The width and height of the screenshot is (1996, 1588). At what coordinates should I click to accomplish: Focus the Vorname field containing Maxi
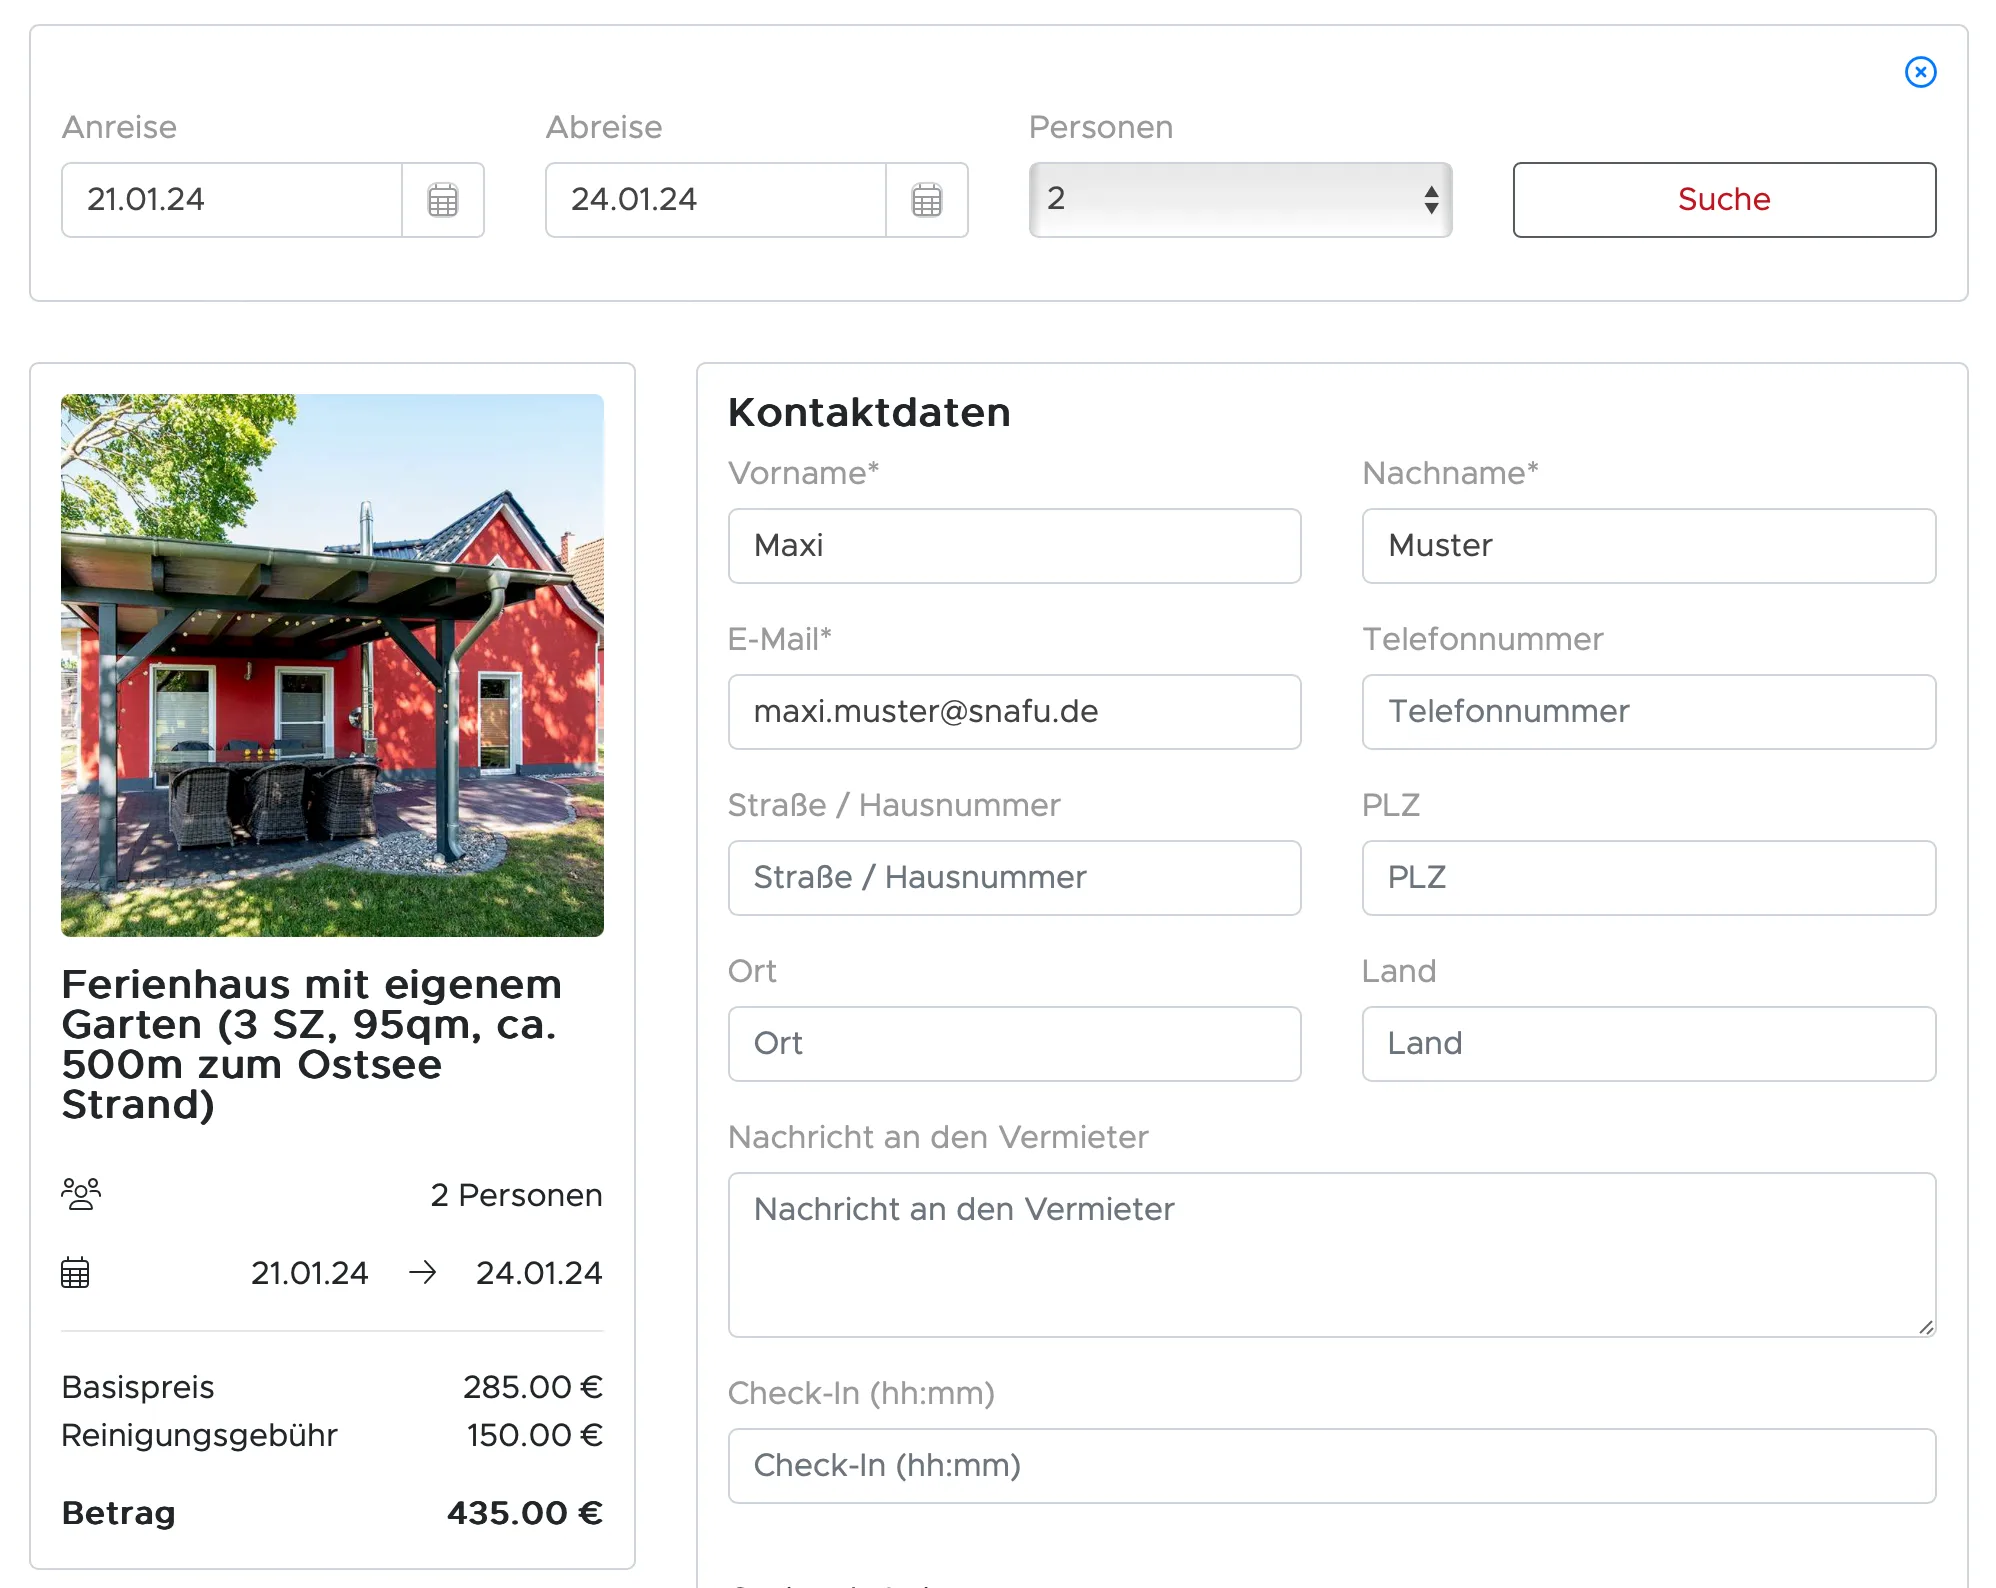click(x=1014, y=546)
